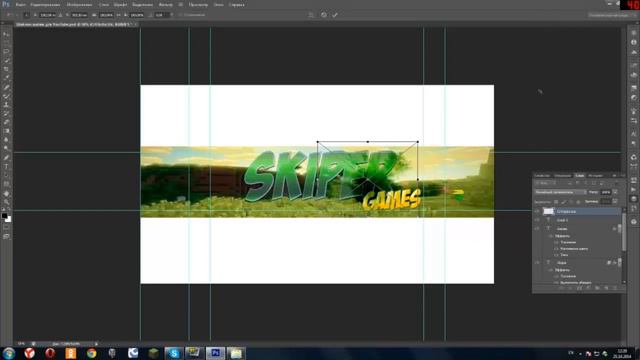
Task: Open the Файл menu
Action: pyautogui.click(x=20, y=4)
